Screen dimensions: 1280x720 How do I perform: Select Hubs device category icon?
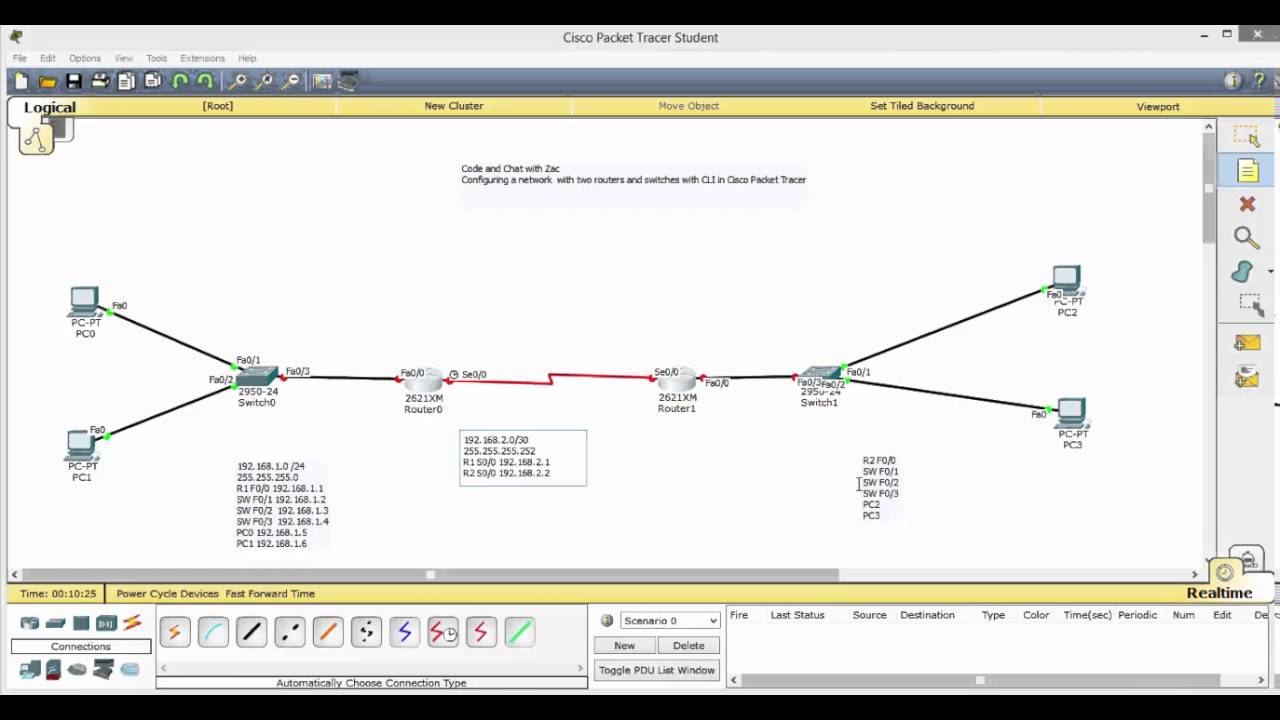coord(81,624)
